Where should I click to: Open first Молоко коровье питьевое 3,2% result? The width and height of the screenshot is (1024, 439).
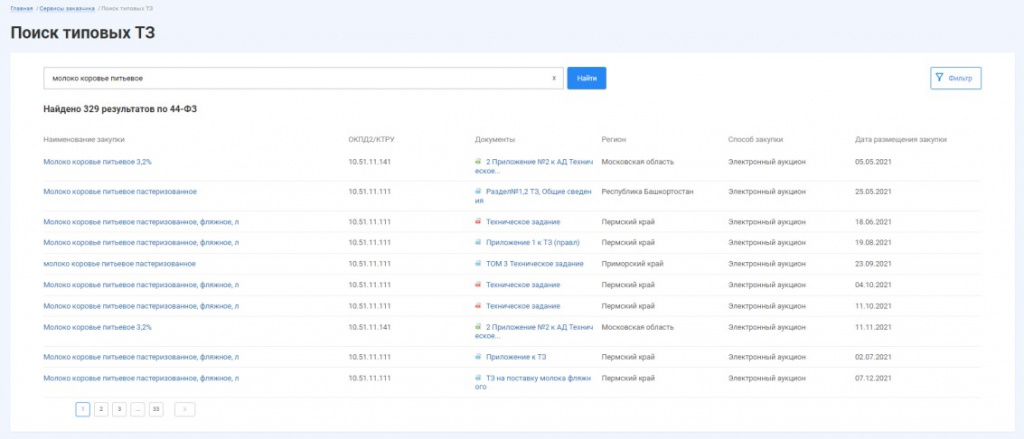click(97, 161)
